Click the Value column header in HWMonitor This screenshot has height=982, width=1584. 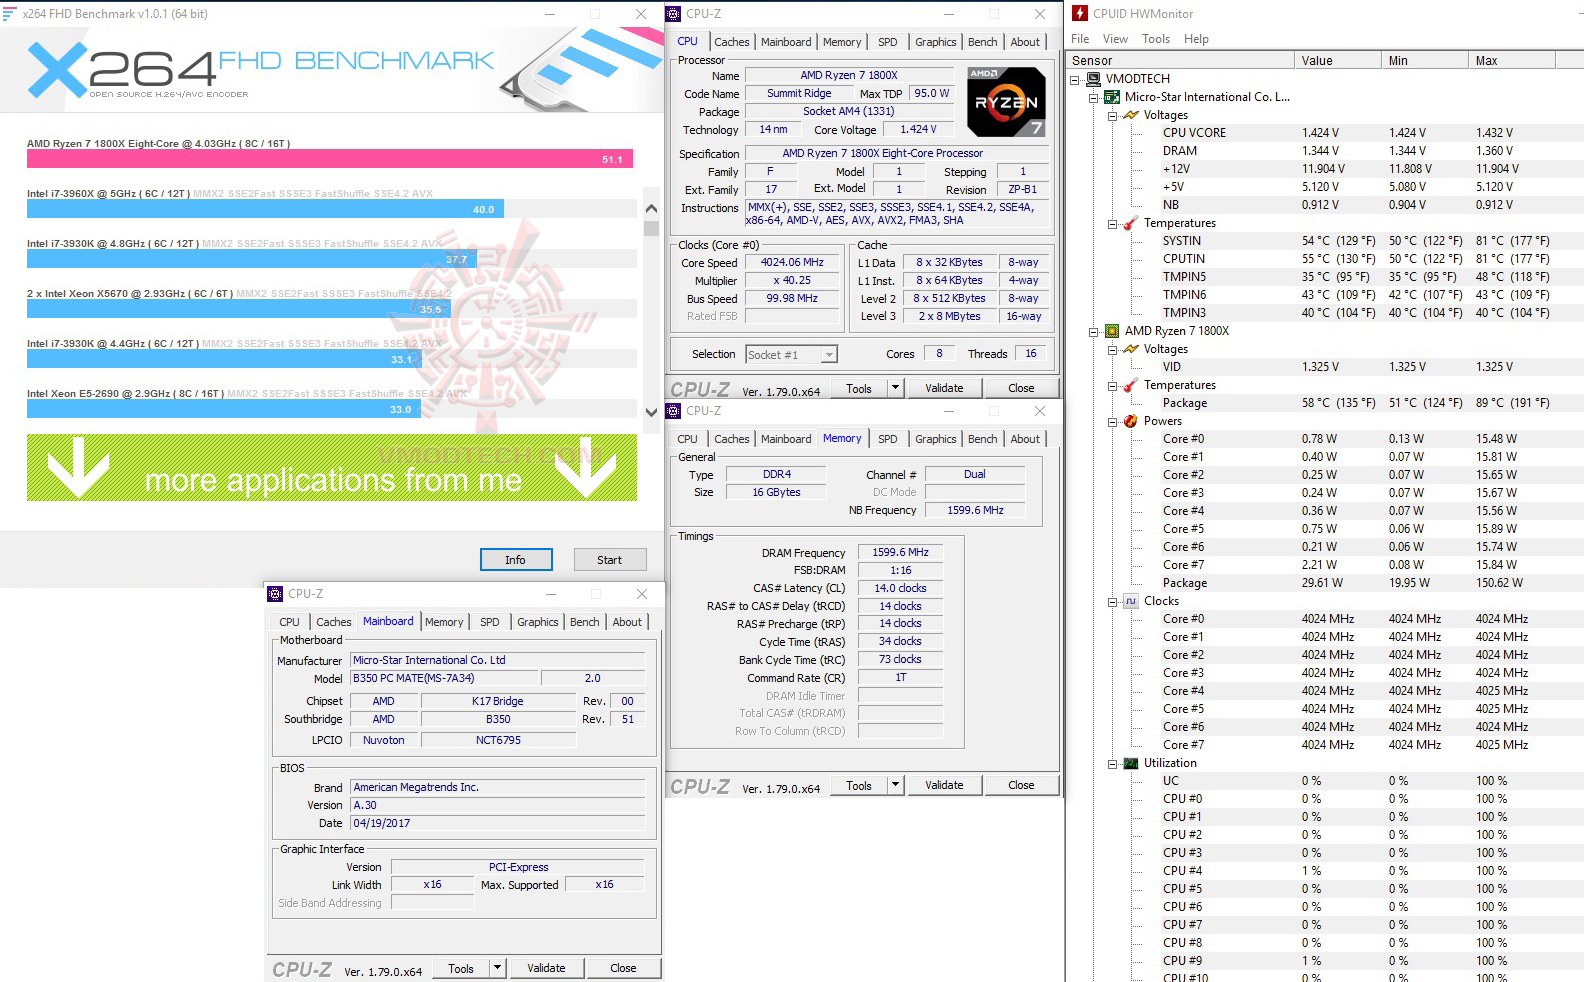pyautogui.click(x=1337, y=61)
